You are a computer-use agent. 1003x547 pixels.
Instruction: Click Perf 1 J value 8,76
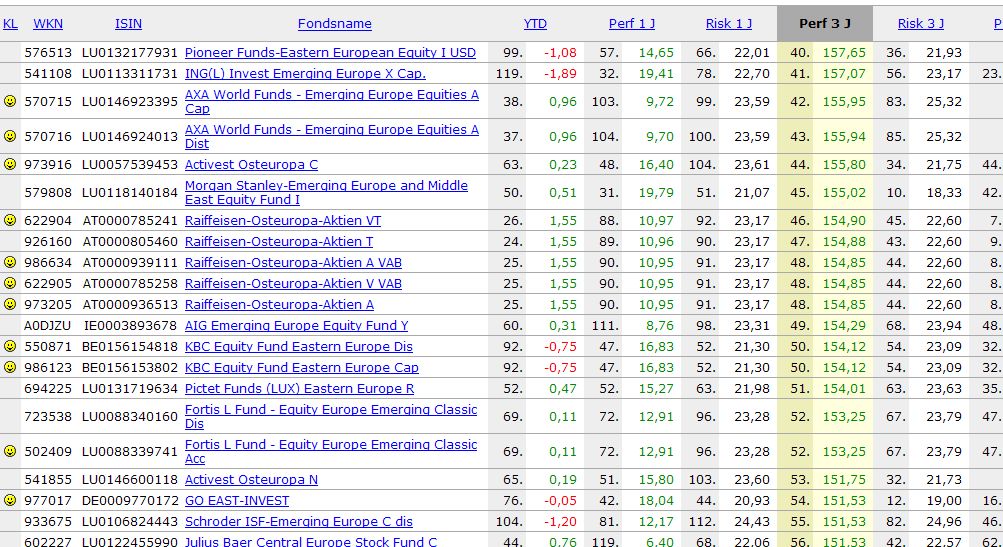[x=659, y=326]
